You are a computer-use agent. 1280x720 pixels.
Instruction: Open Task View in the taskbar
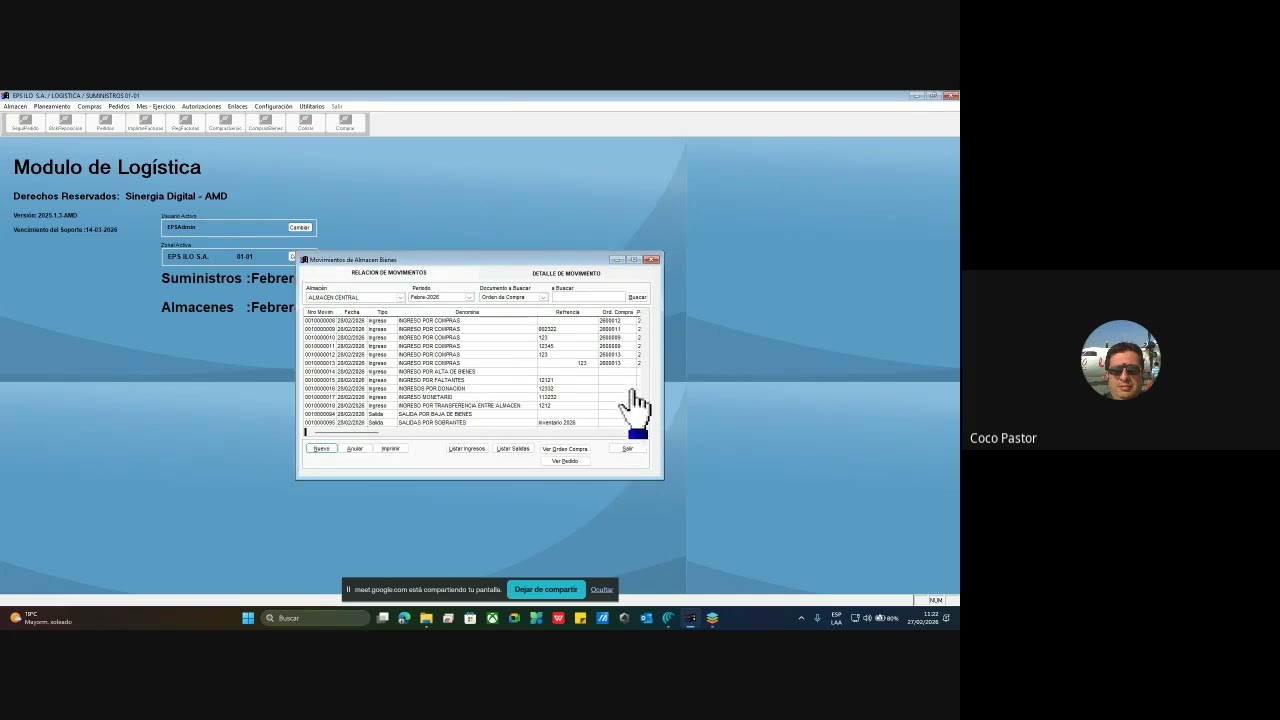(x=383, y=618)
